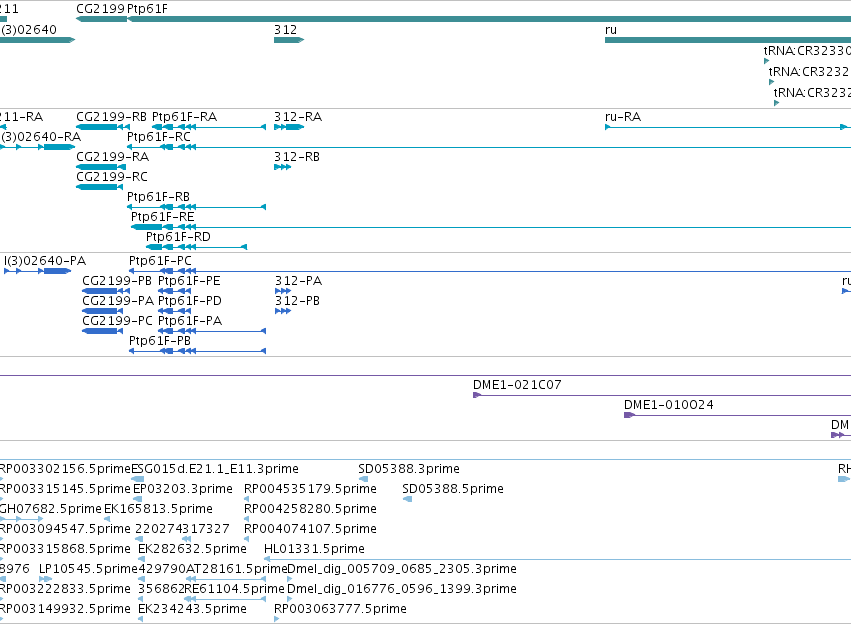Screen dimensions: 851x624
Task: Click the GH07682.5prime EST label
Action: click(51, 509)
